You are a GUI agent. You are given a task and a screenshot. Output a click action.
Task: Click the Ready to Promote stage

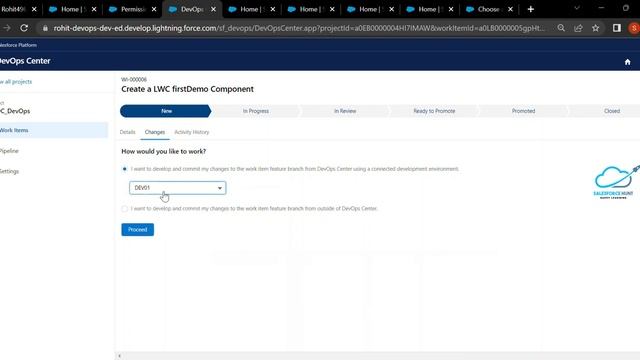434,111
